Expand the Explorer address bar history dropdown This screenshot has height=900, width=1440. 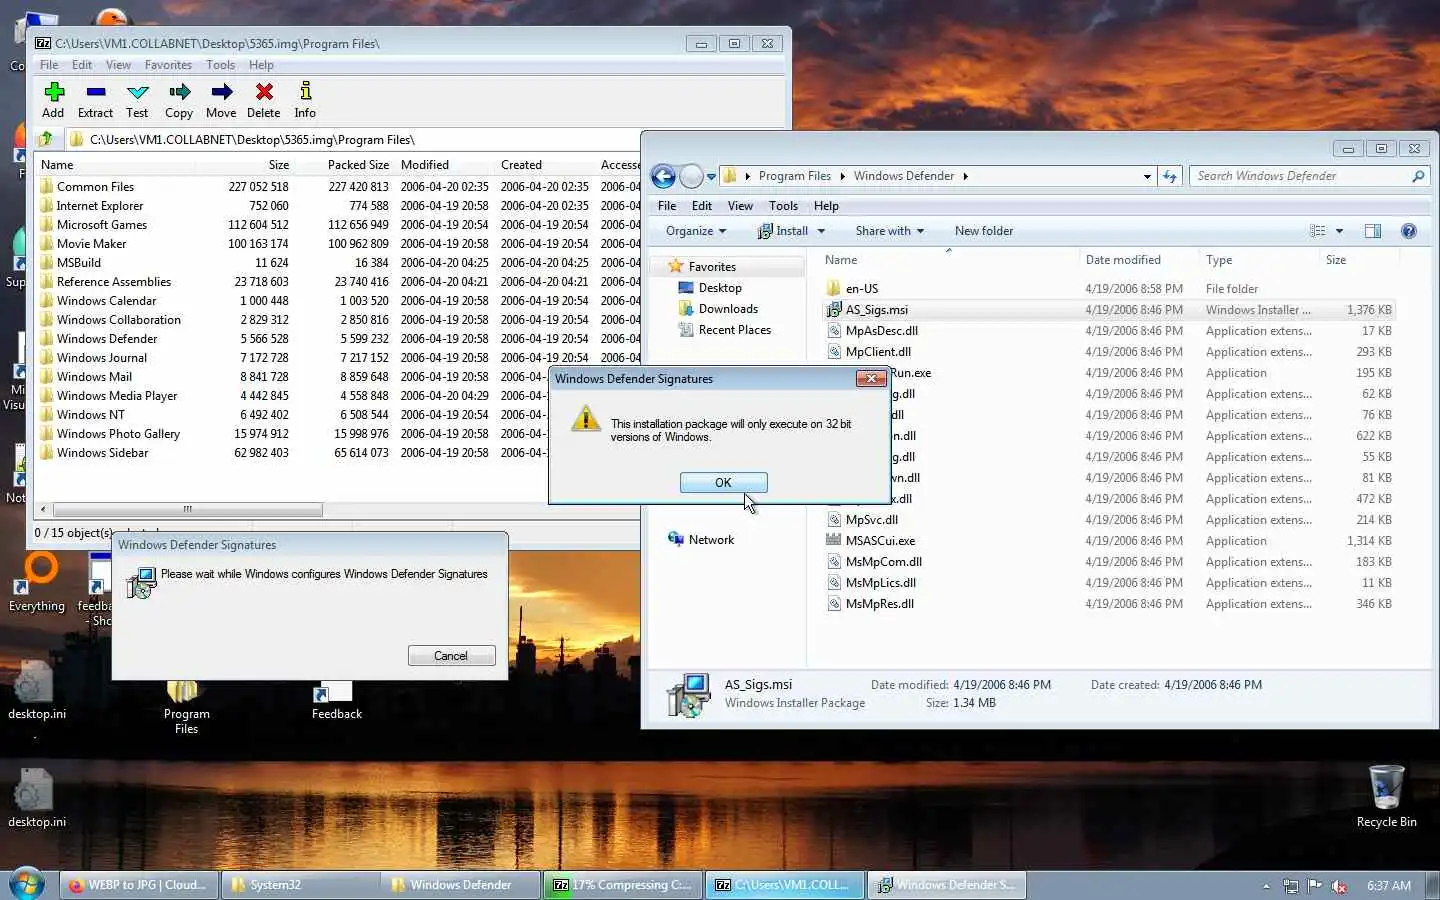1147,176
